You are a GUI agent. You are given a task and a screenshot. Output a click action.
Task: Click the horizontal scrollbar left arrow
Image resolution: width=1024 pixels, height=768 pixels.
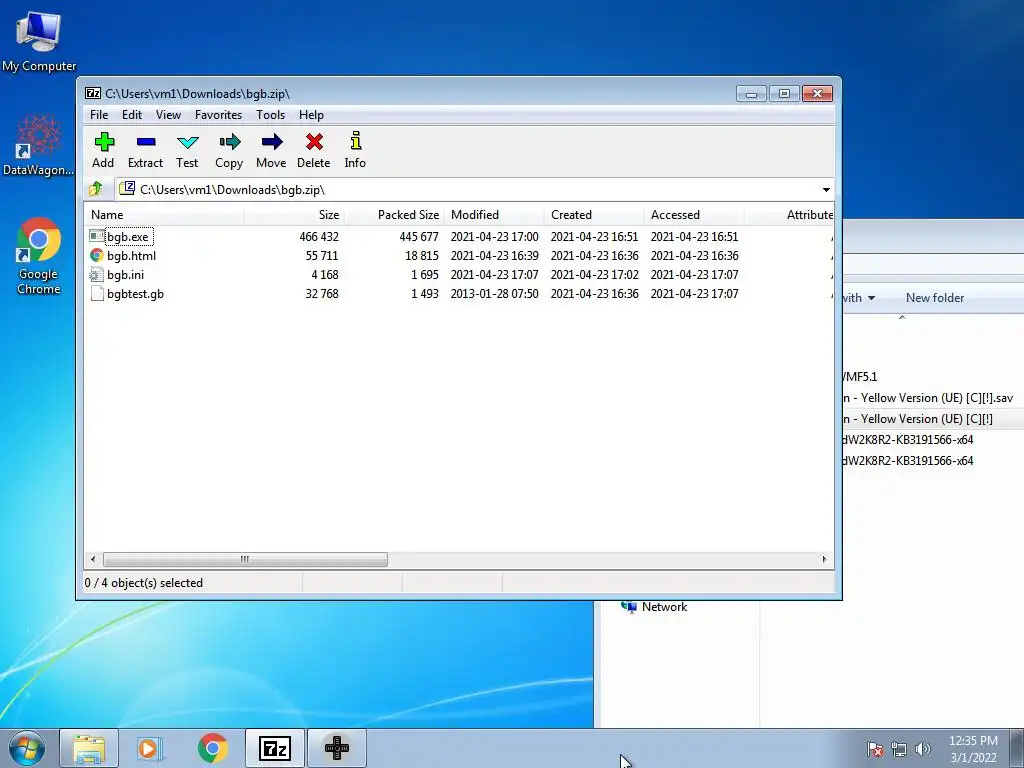pos(93,559)
